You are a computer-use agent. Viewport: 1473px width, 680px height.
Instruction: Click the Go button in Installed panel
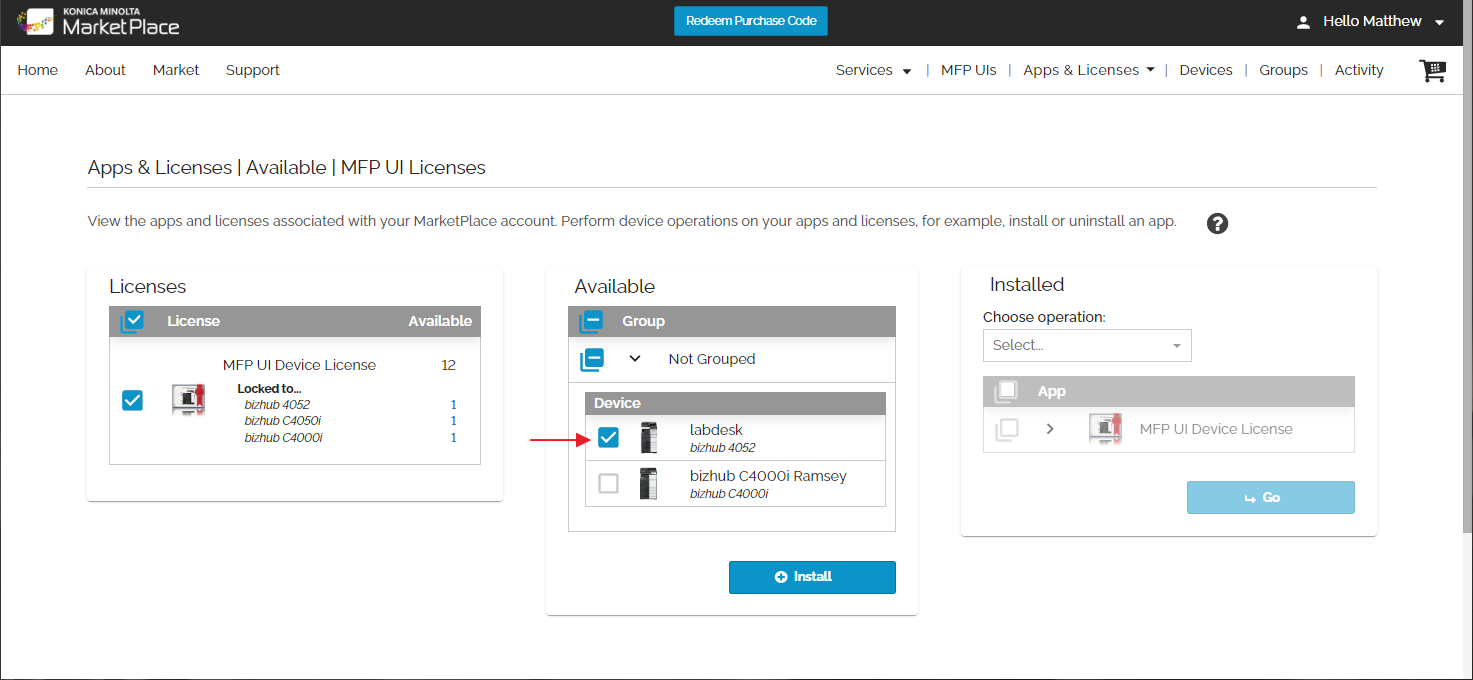click(1271, 497)
